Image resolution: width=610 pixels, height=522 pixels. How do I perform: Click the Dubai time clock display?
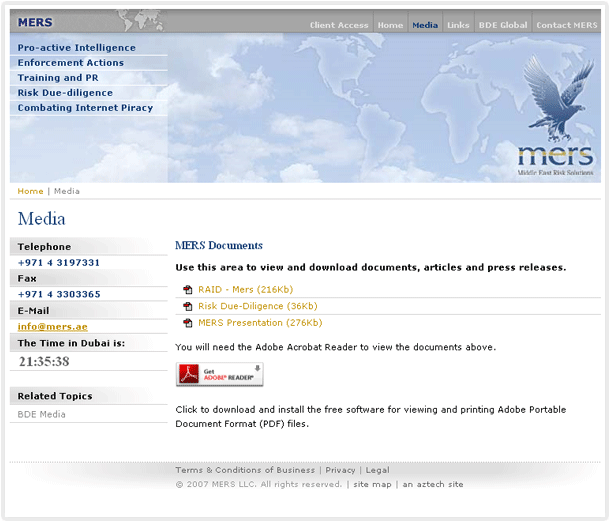(44, 361)
